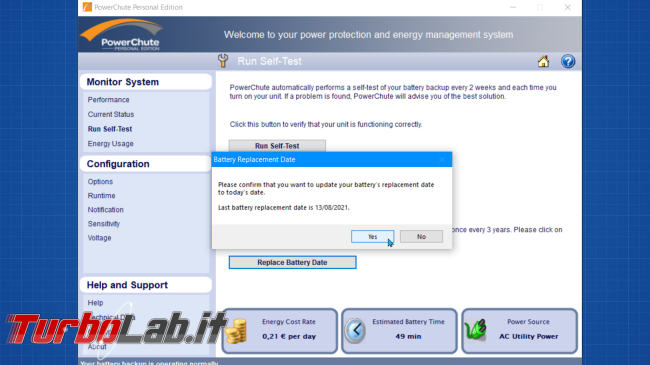The image size is (650, 365).
Task: Click the Energy Cost Rate panel
Action: click(x=280, y=331)
